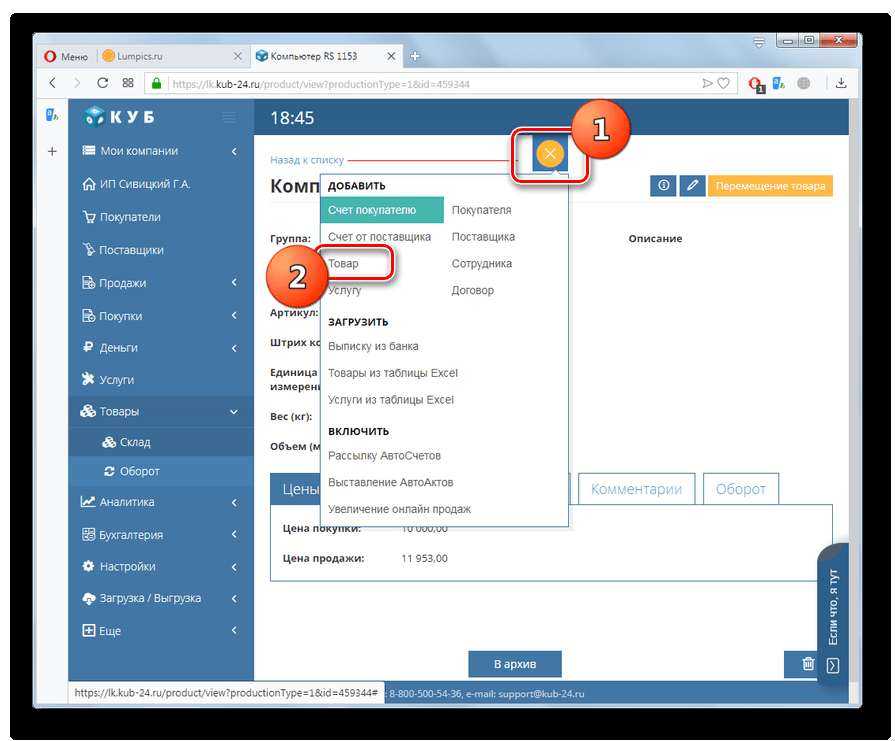Open the КУБ logo home

point(120,116)
